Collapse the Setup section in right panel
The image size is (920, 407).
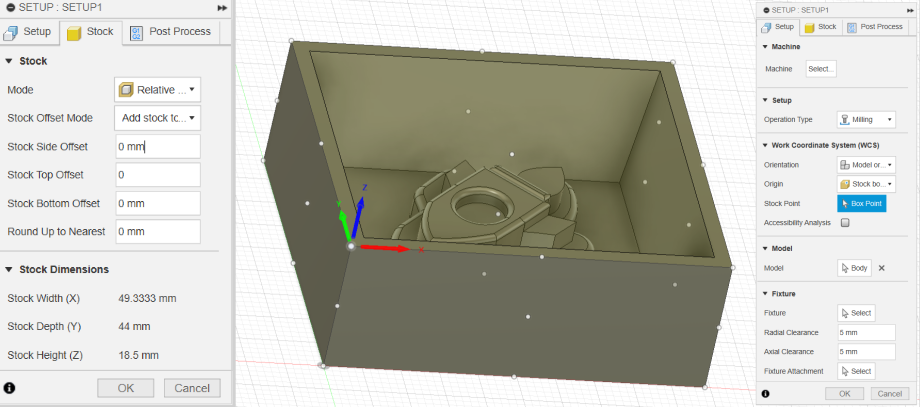pos(765,100)
